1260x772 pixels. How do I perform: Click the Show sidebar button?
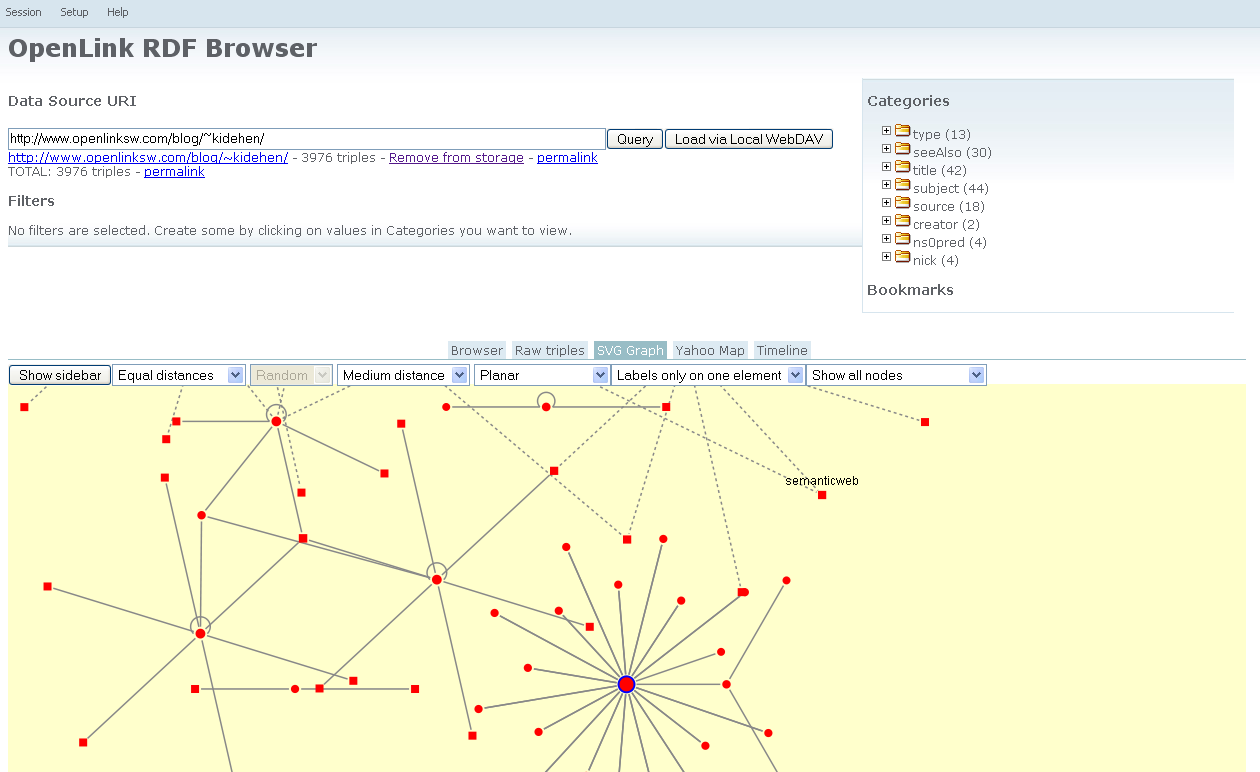pyautogui.click(x=60, y=375)
